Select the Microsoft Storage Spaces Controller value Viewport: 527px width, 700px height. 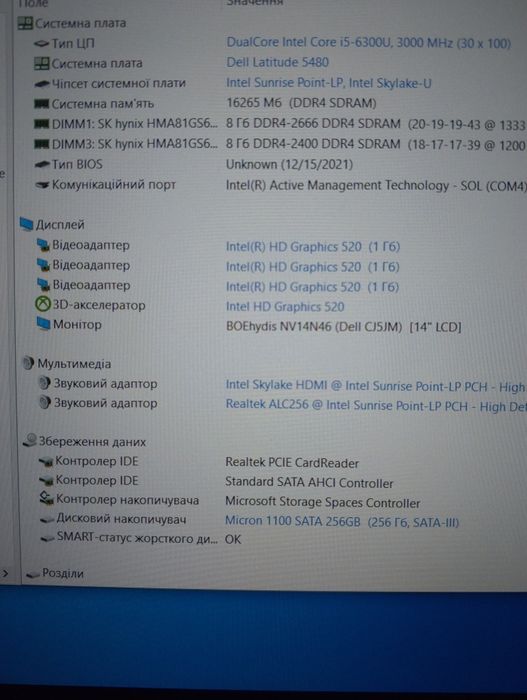point(322,502)
